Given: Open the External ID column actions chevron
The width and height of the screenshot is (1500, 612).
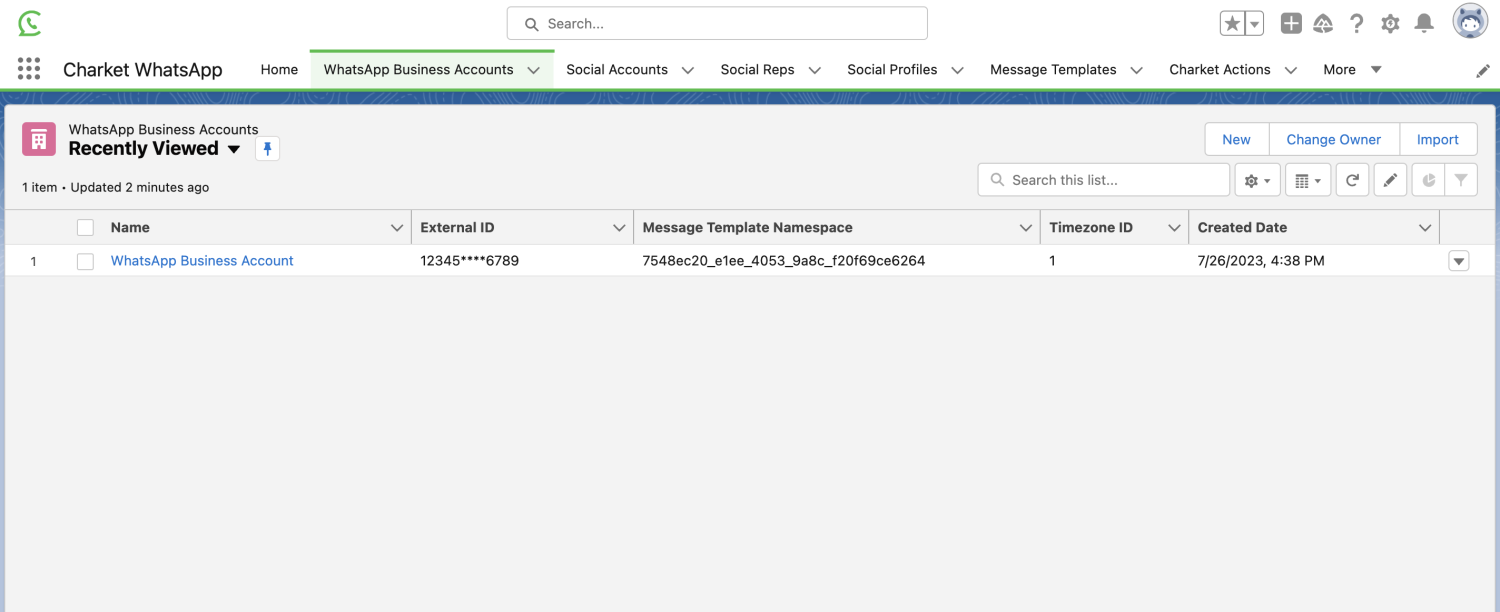Looking at the screenshot, I should 619,228.
